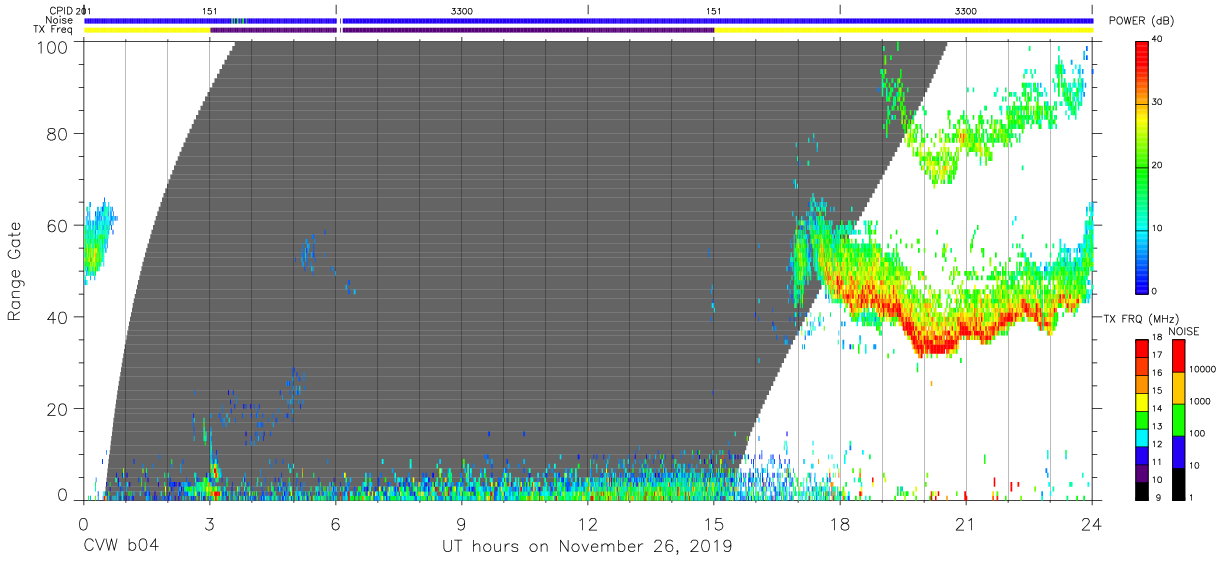Viewport: 1228px width, 567px height.
Task: Click the CPID row label
Action: click(x=62, y=10)
